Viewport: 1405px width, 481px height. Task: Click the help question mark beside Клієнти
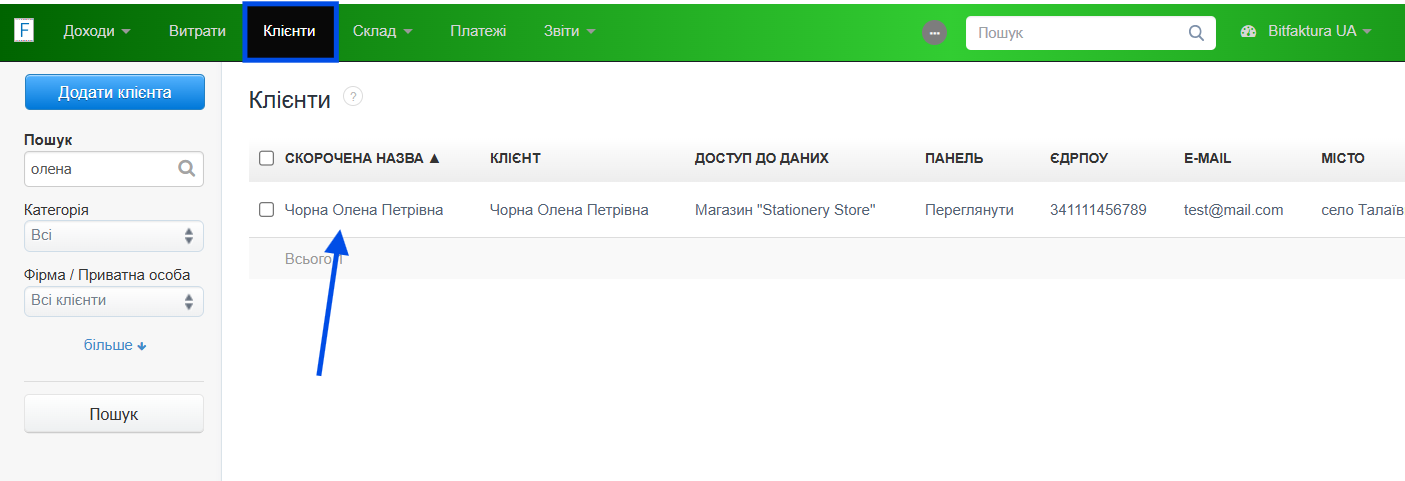[x=353, y=97]
